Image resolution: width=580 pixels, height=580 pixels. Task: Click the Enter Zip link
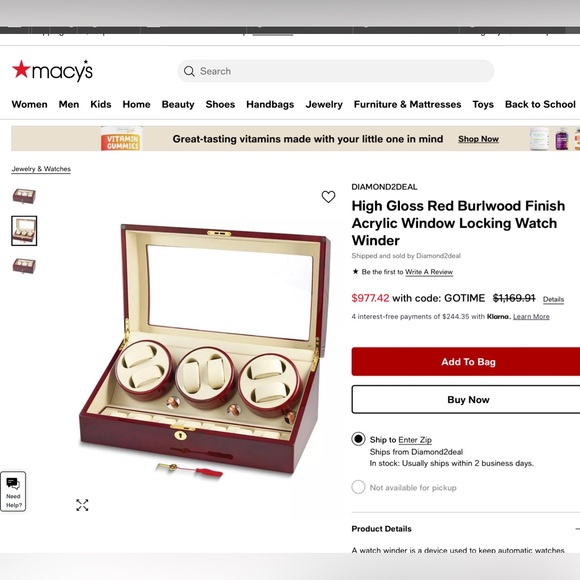(x=415, y=440)
